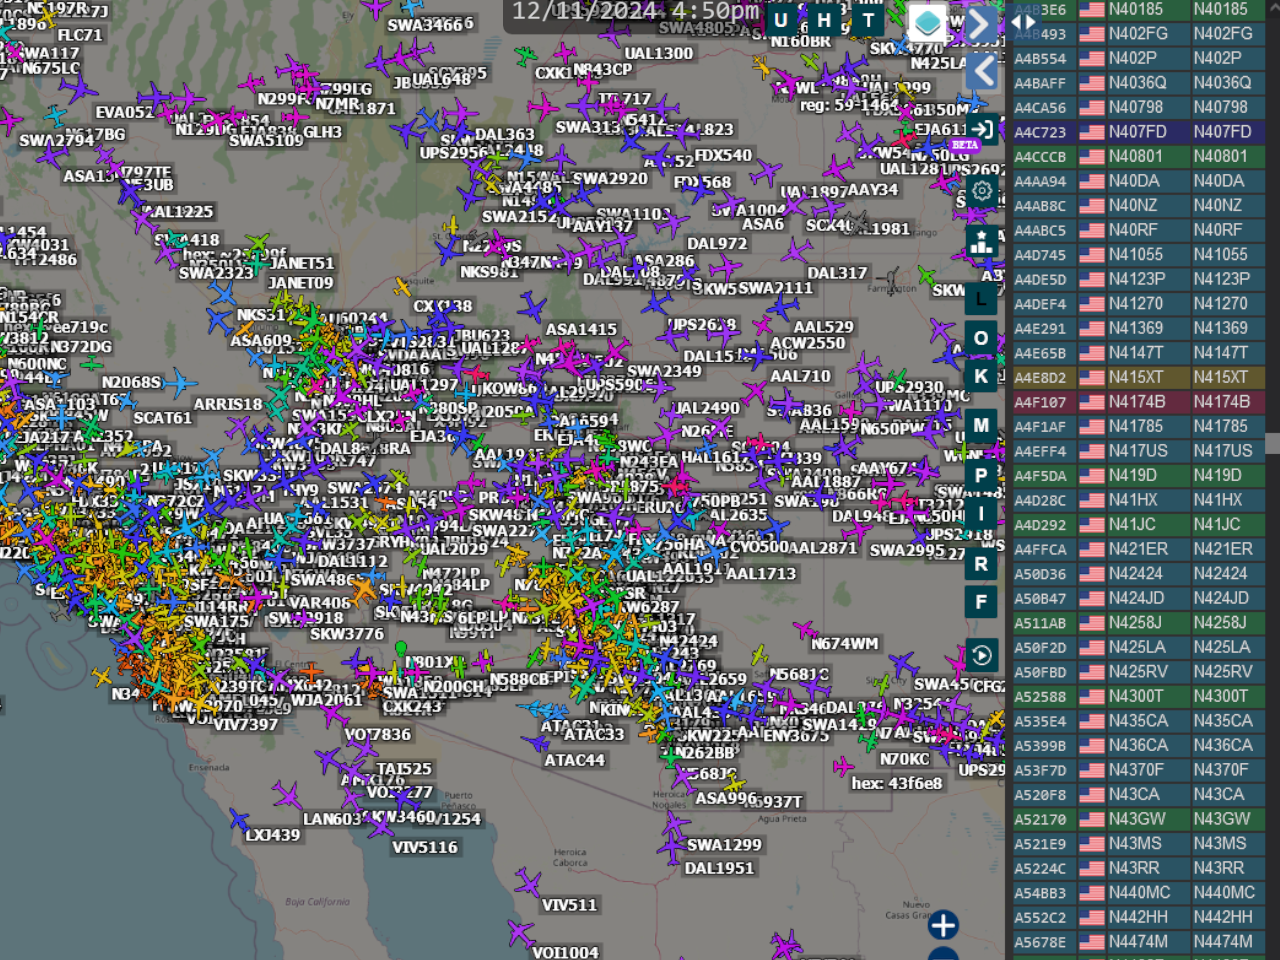
Task: Click the ATAC44 flight label on map
Action: (574, 760)
